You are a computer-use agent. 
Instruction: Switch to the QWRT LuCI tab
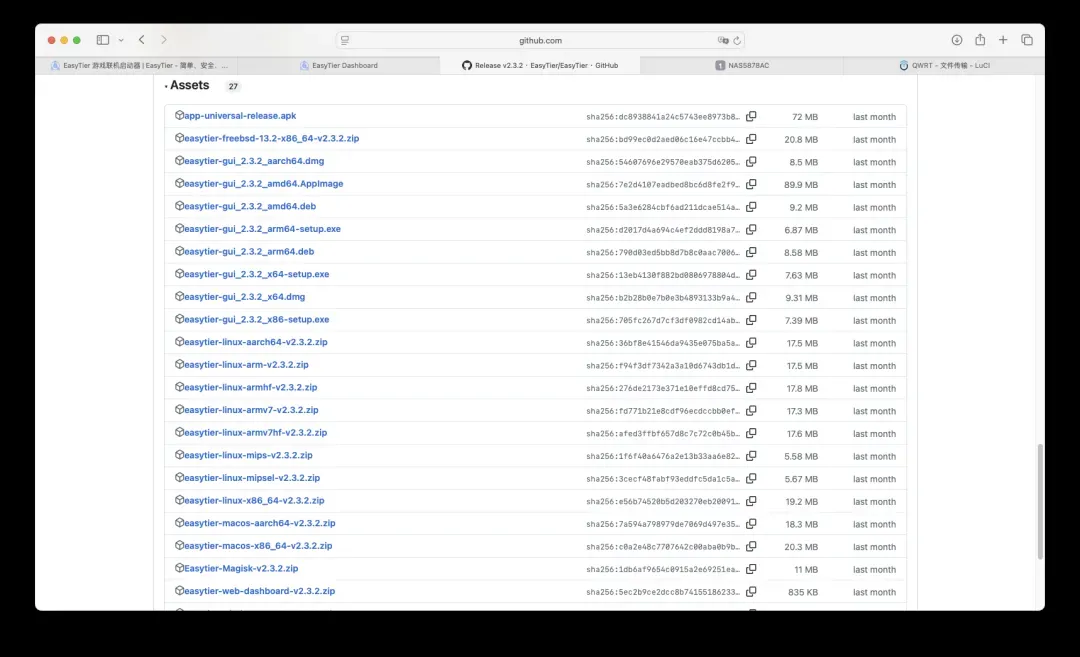pyautogui.click(x=943, y=66)
